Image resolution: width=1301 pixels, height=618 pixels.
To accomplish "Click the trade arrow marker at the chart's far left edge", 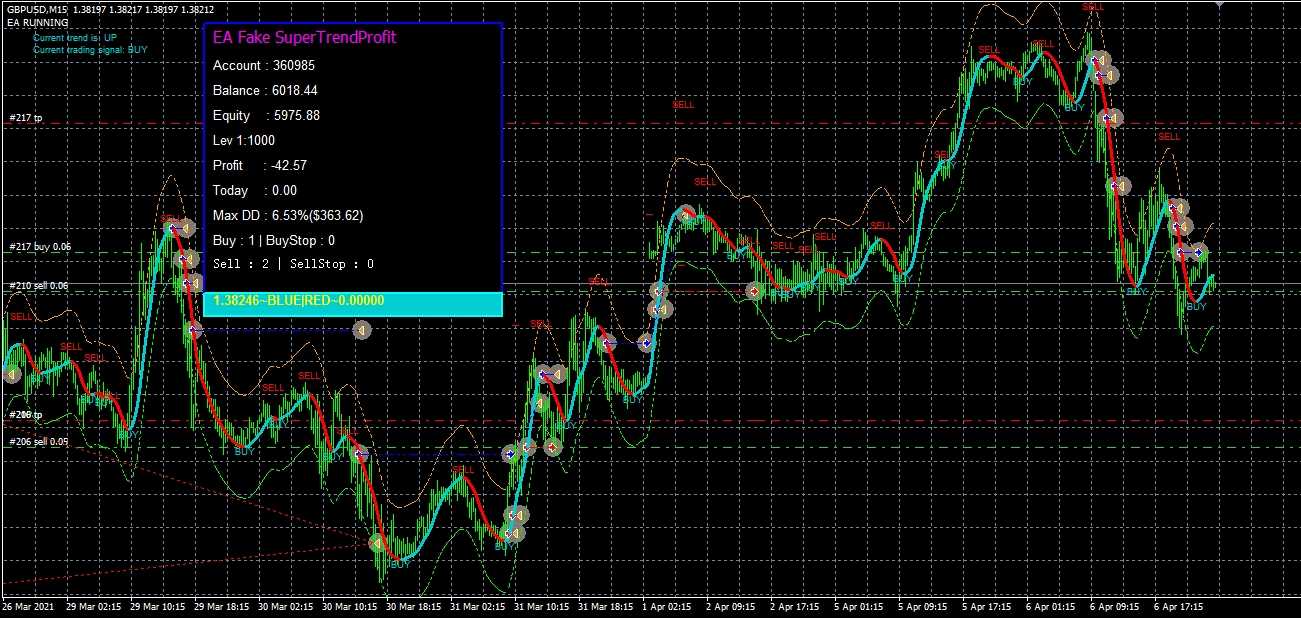I will pos(12,374).
